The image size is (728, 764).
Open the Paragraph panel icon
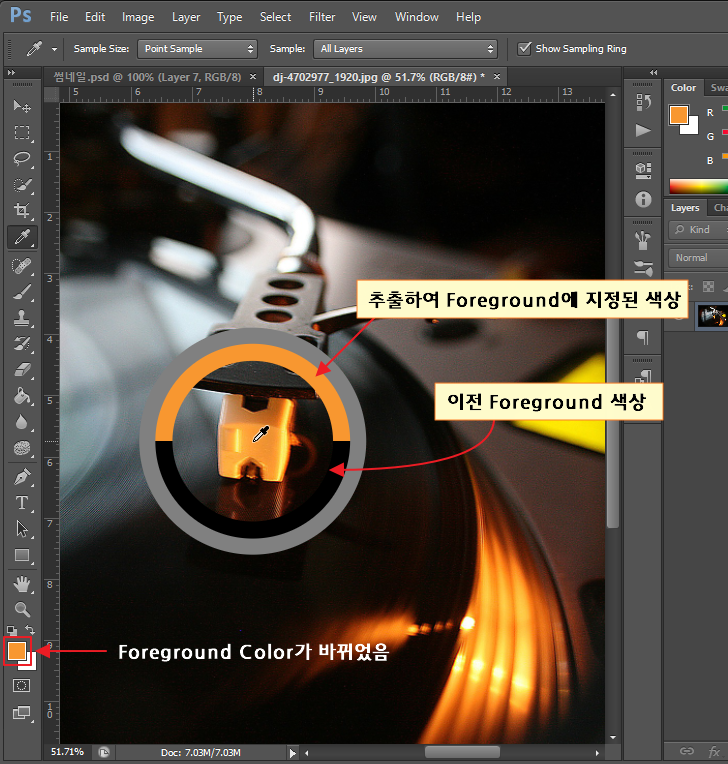coord(643,337)
